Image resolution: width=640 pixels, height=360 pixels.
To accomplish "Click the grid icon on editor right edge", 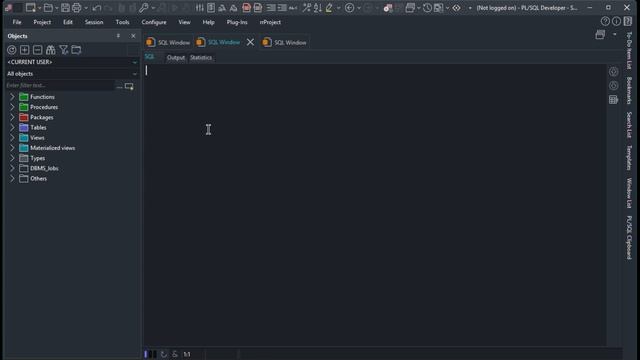I will pyautogui.click(x=613, y=100).
